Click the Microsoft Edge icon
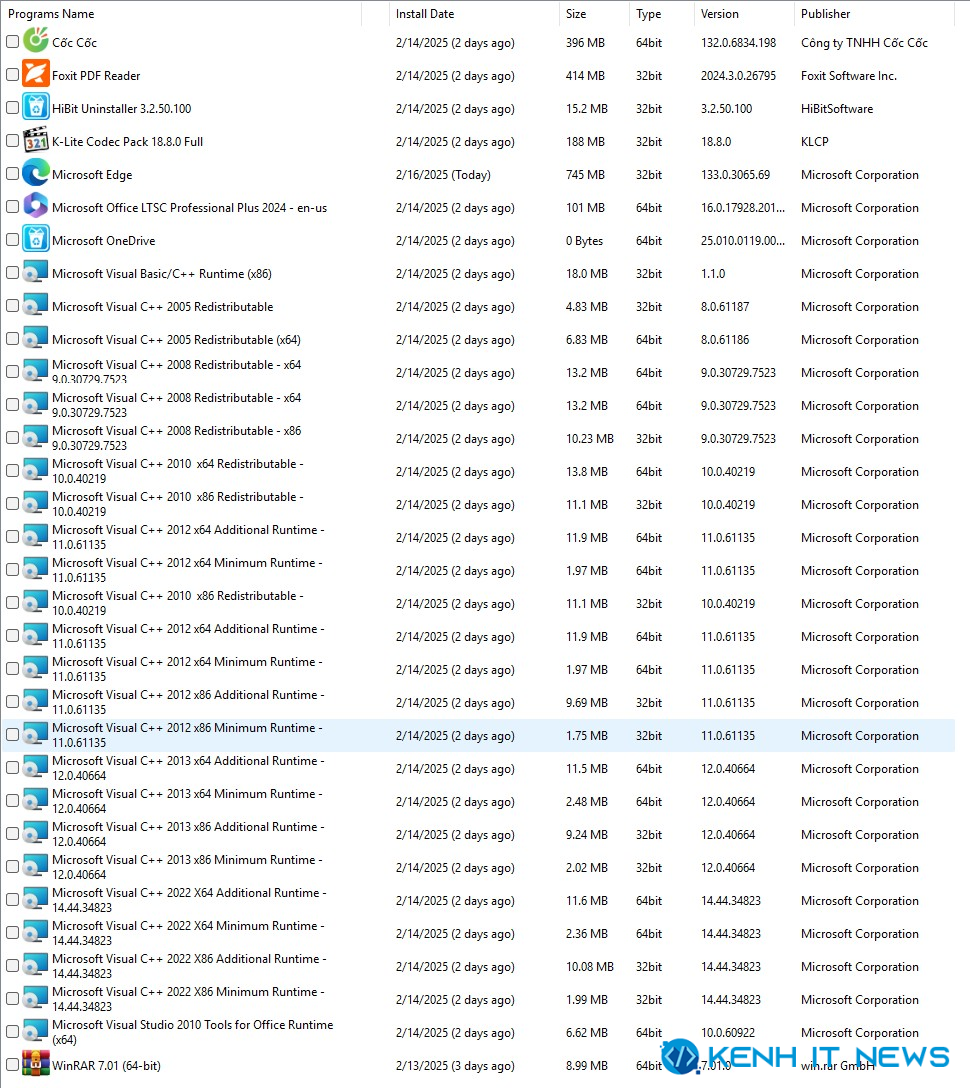 pyautogui.click(x=35, y=173)
